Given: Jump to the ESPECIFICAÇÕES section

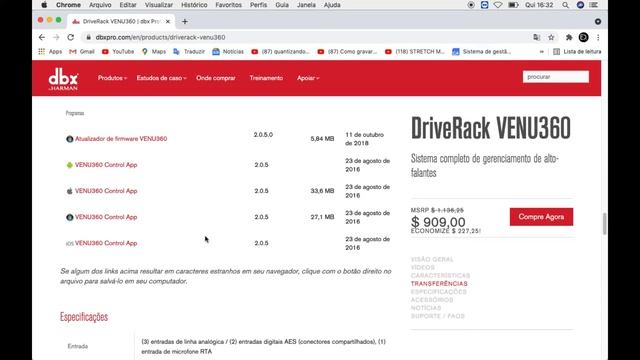Looking at the screenshot, I should pos(438,292).
